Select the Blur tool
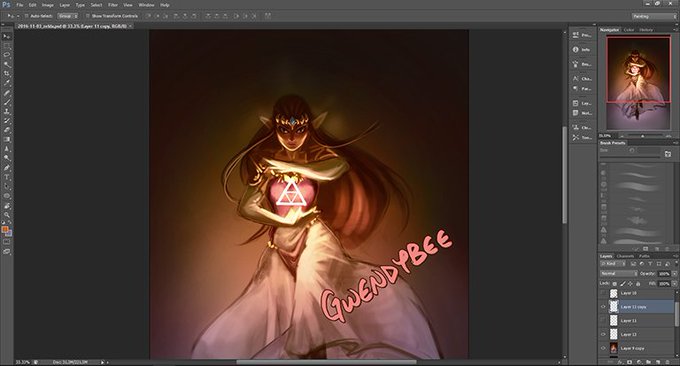 coord(7,149)
